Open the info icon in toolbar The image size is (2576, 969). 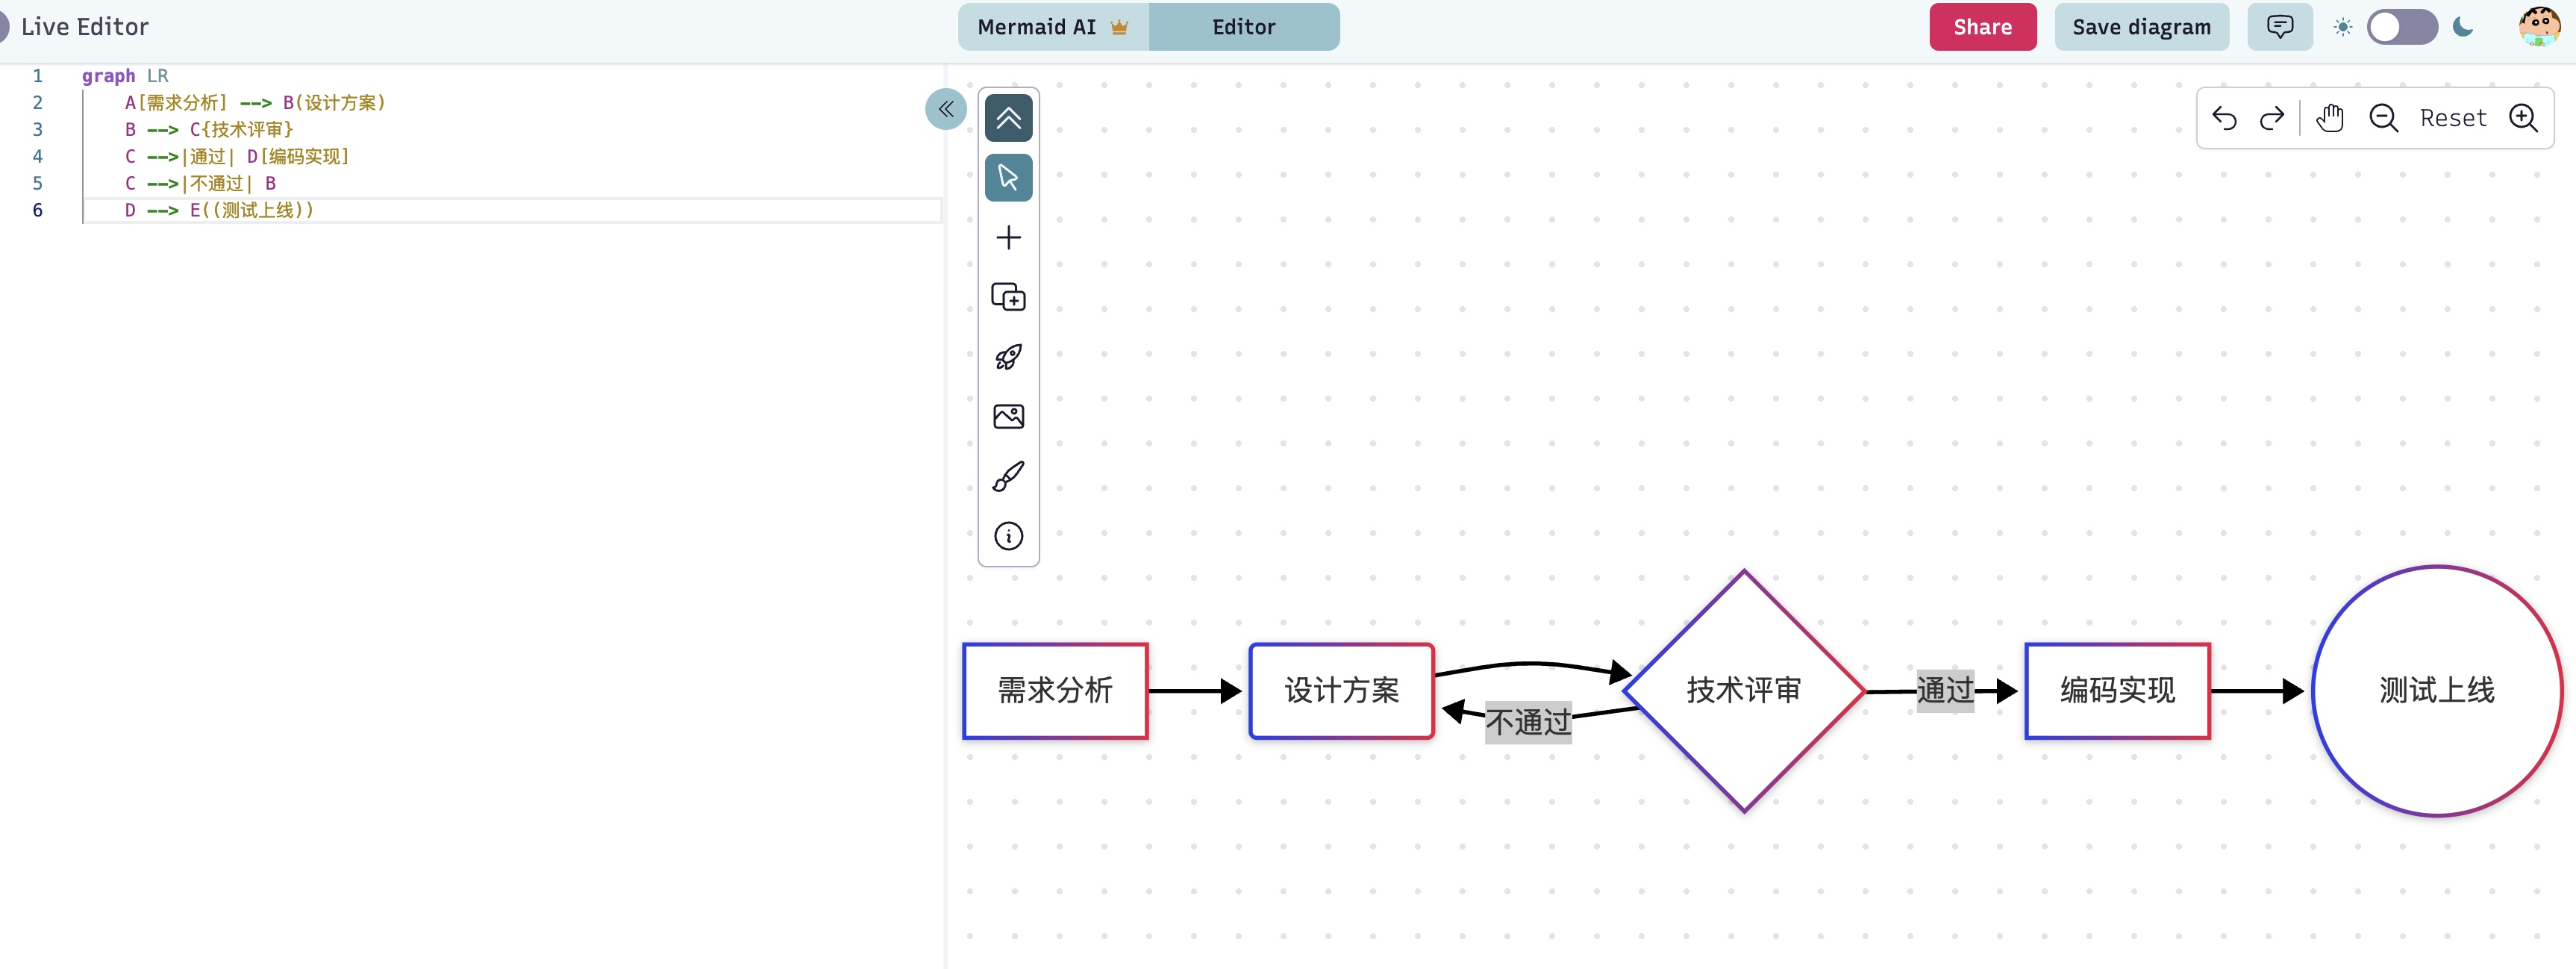1008,536
